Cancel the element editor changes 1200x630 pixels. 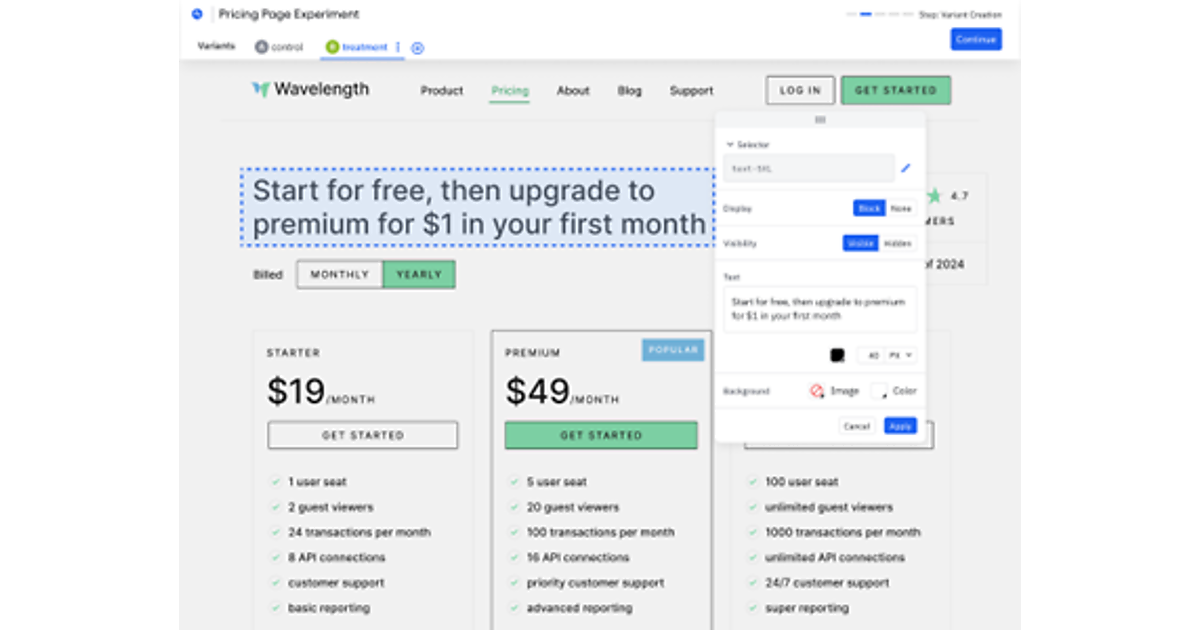(x=857, y=426)
